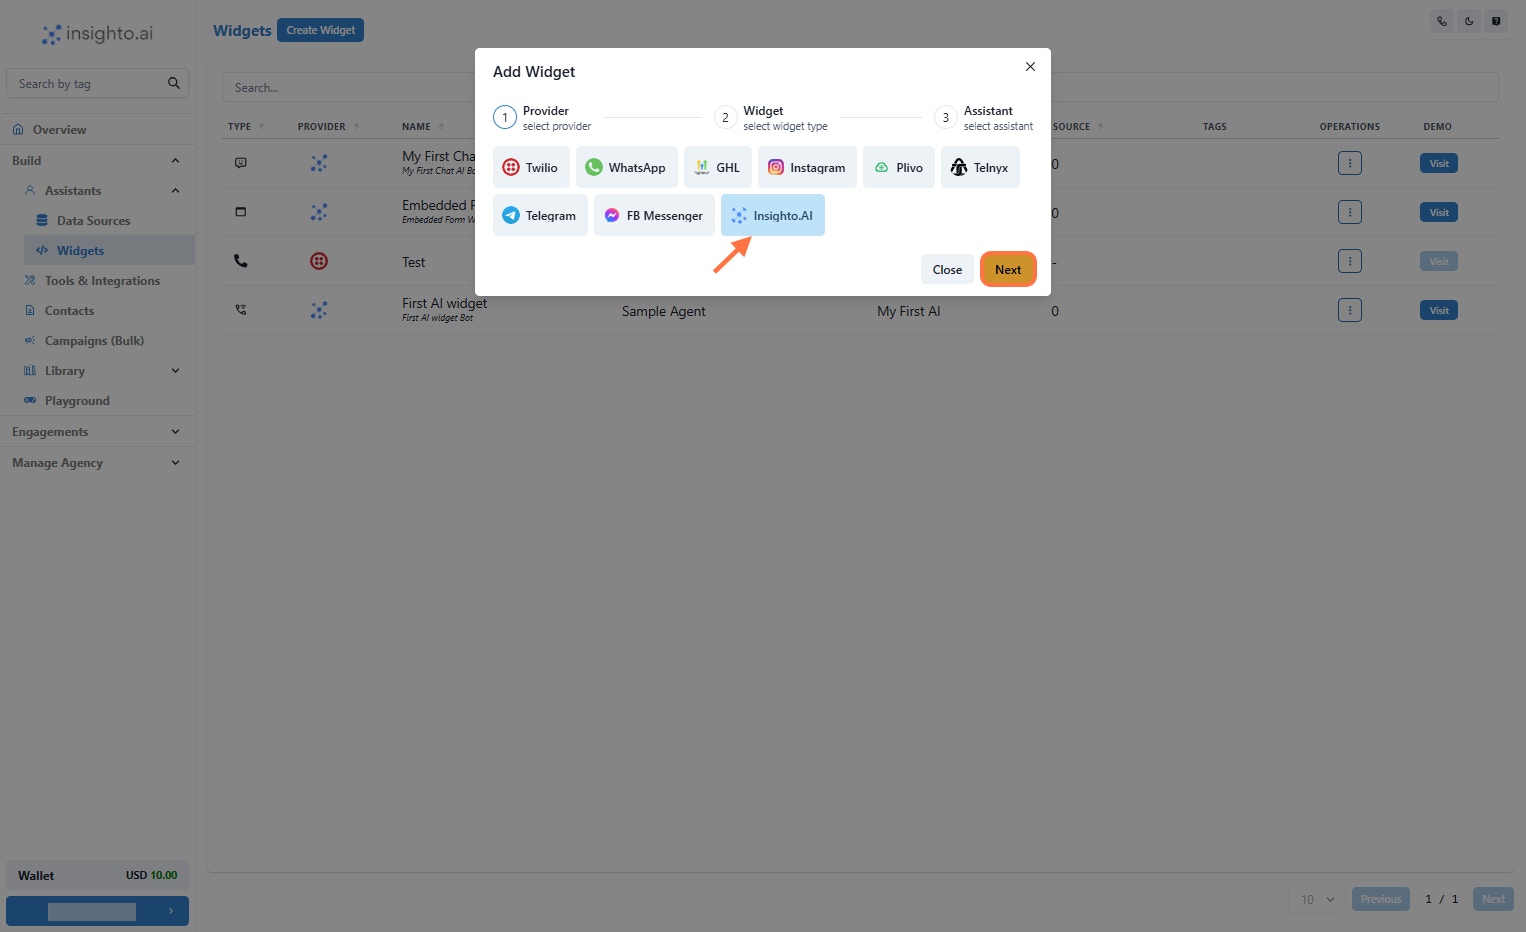Open Data Sources in sidebar

pos(93,220)
